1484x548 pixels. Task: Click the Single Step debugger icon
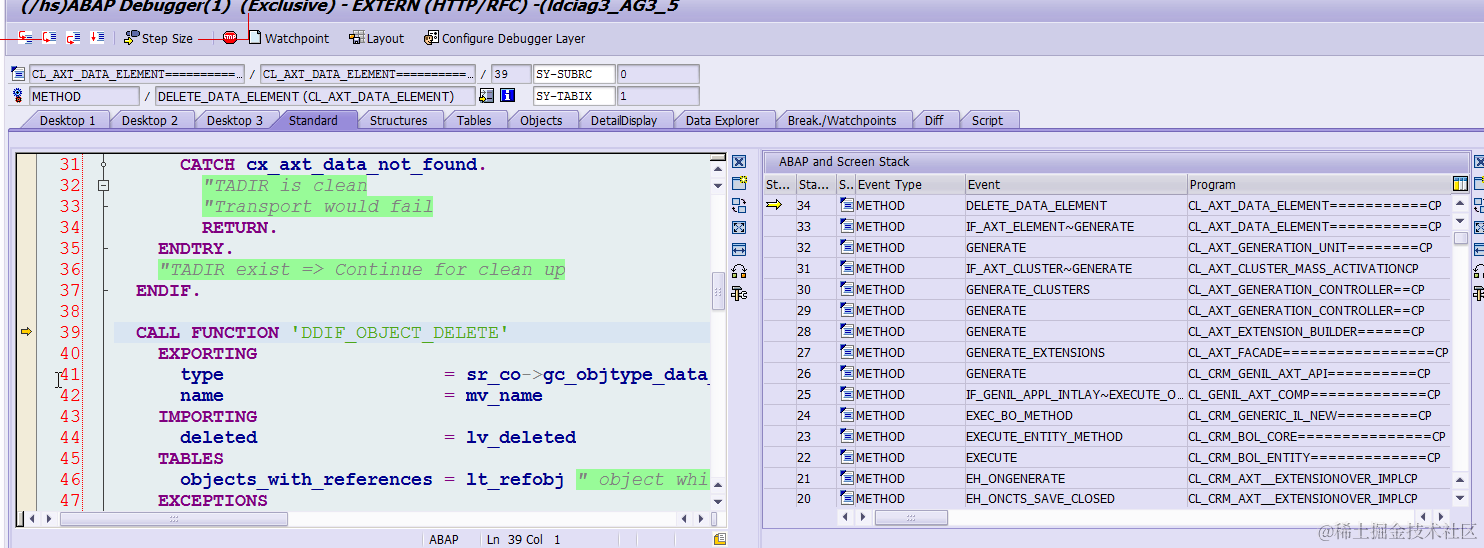[x=25, y=38]
